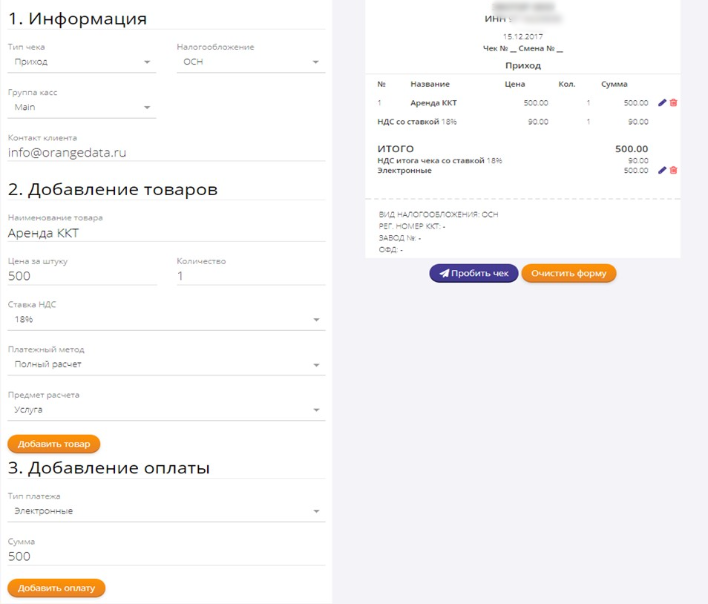Edit the Электронные payment with pencil icon
Image resolution: width=708 pixels, height=604 pixels.
coord(662,170)
